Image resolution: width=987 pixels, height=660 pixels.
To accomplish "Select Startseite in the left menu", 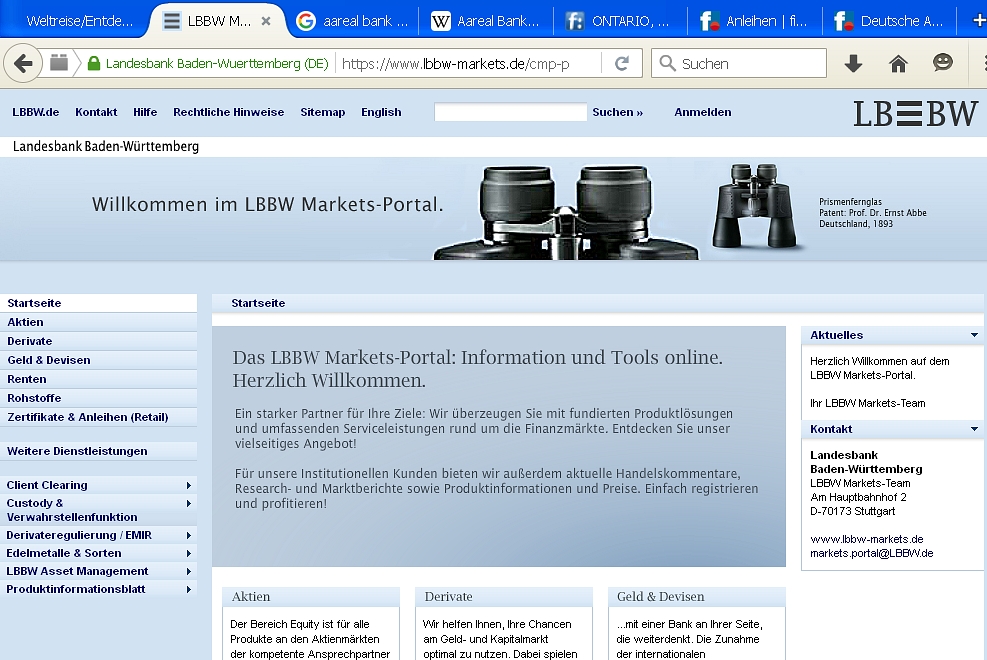I will tap(98, 303).
